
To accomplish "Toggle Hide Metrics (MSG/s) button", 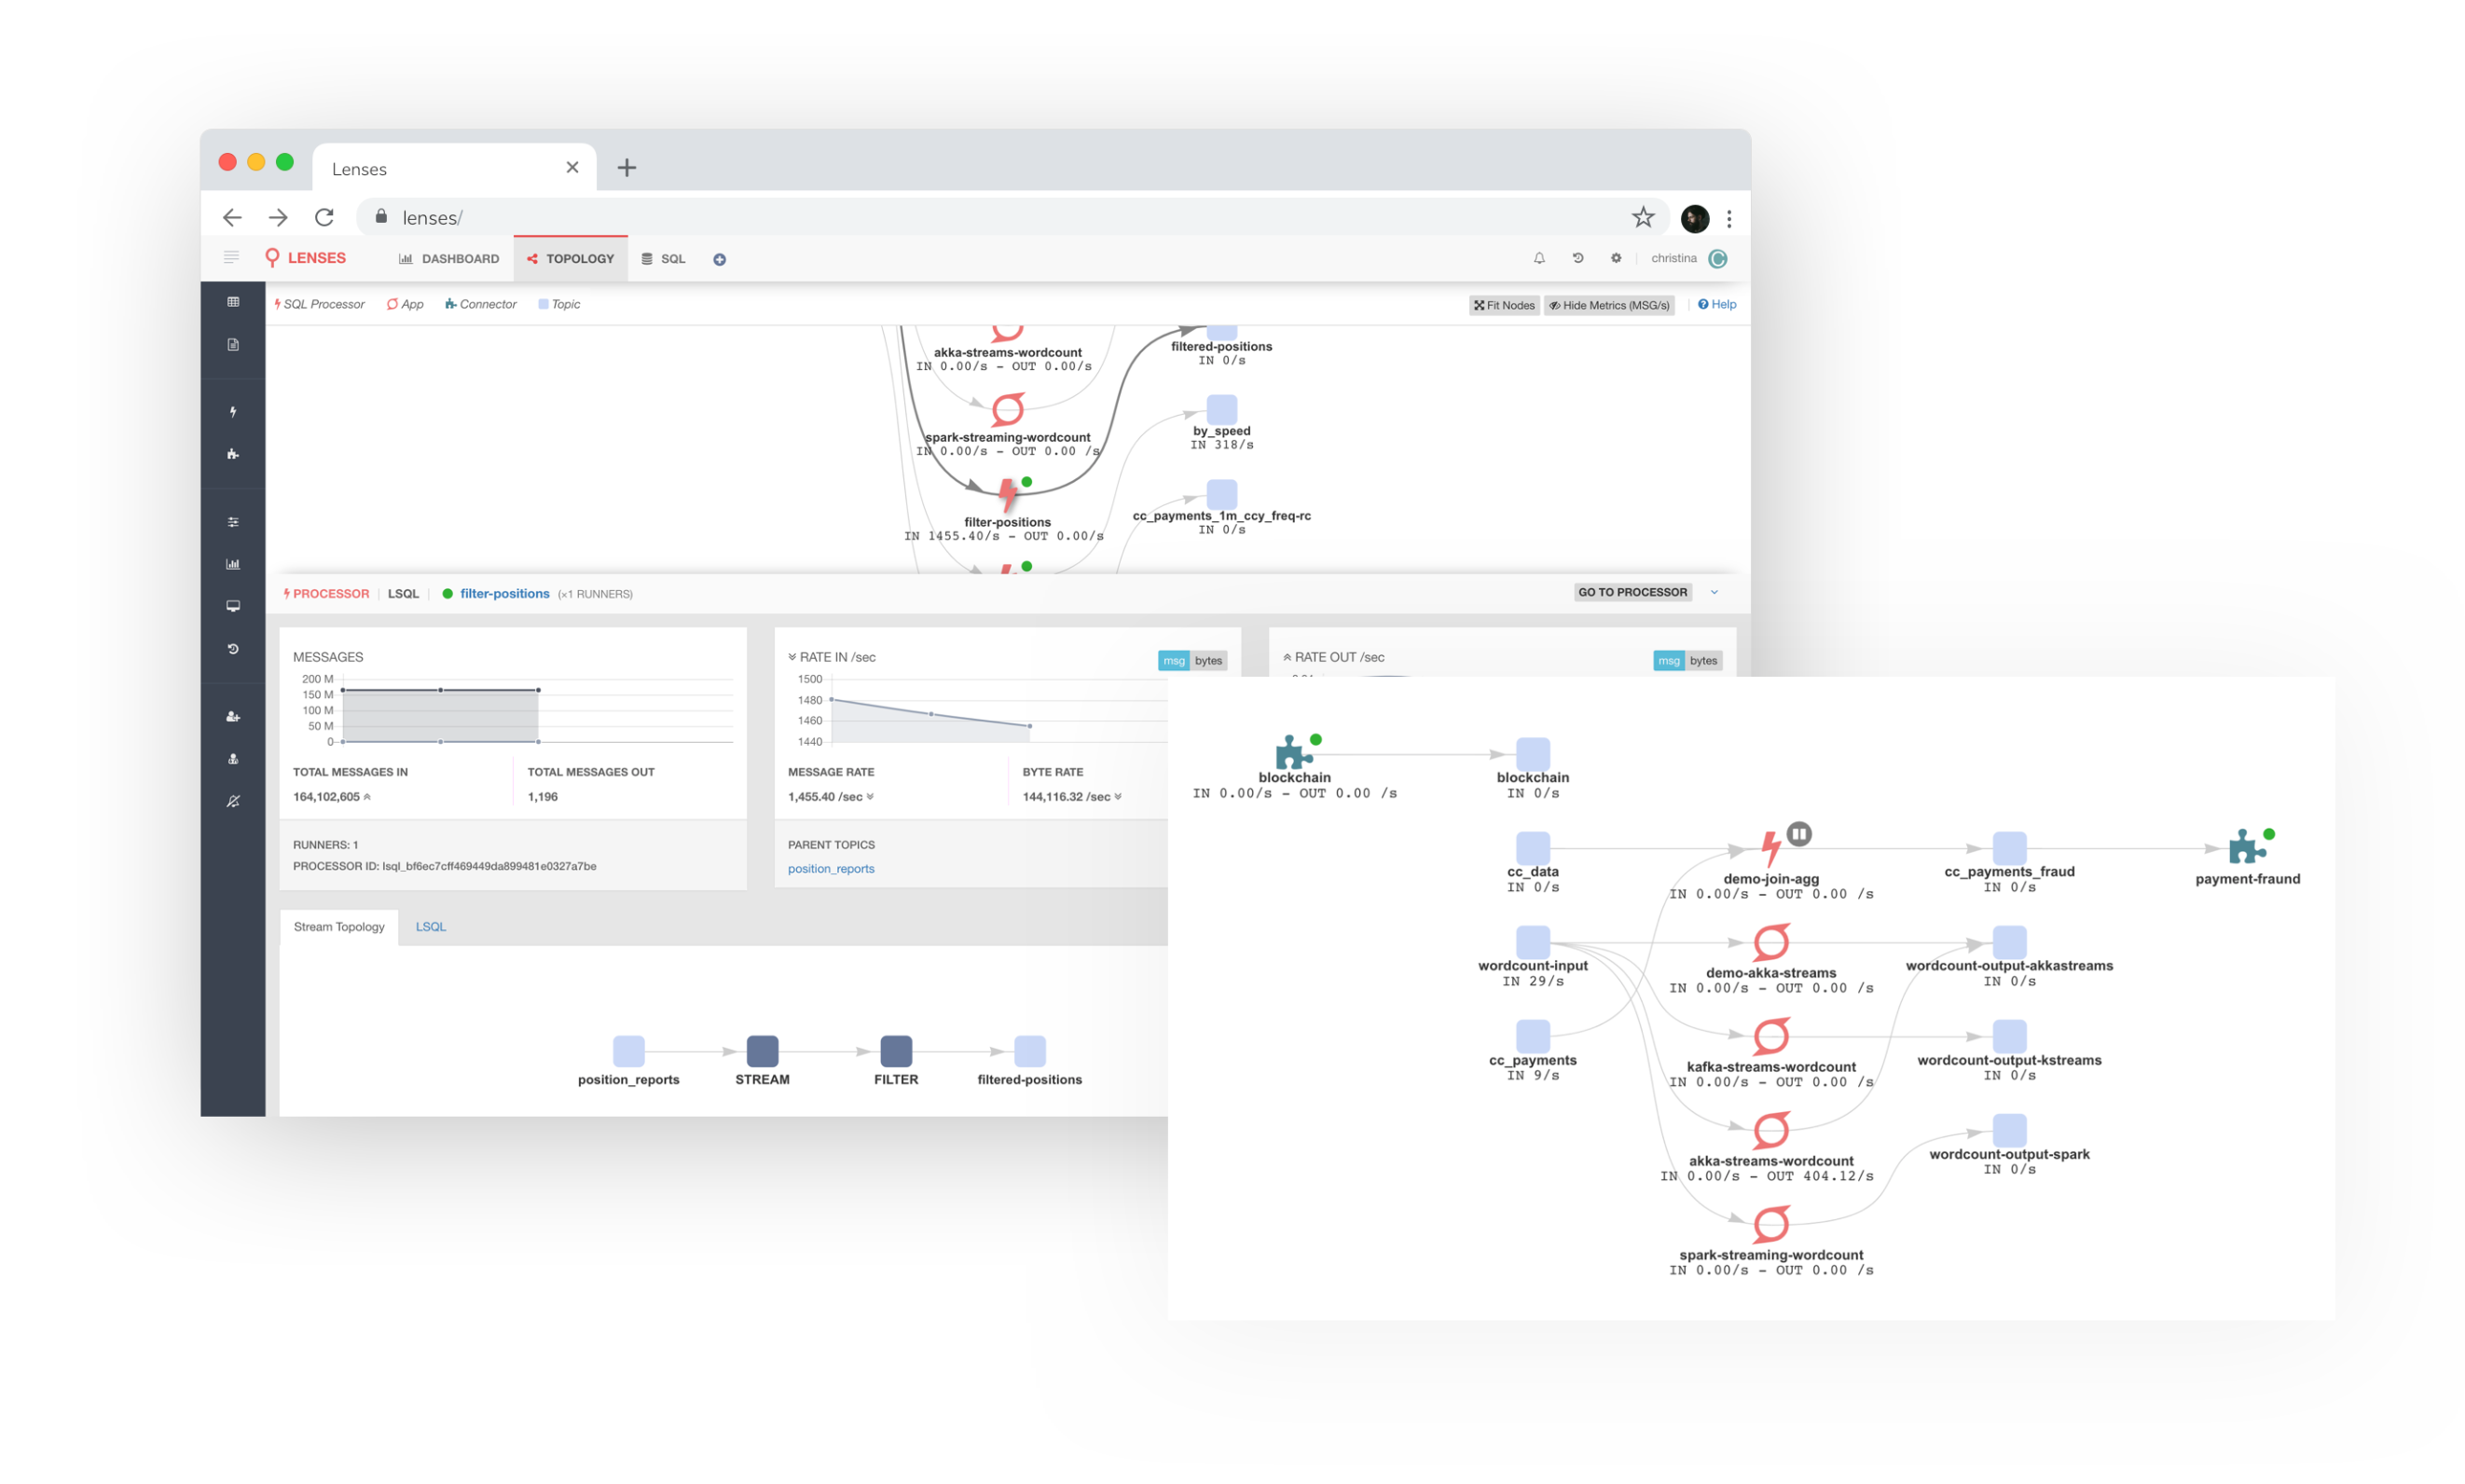I will (1608, 305).
